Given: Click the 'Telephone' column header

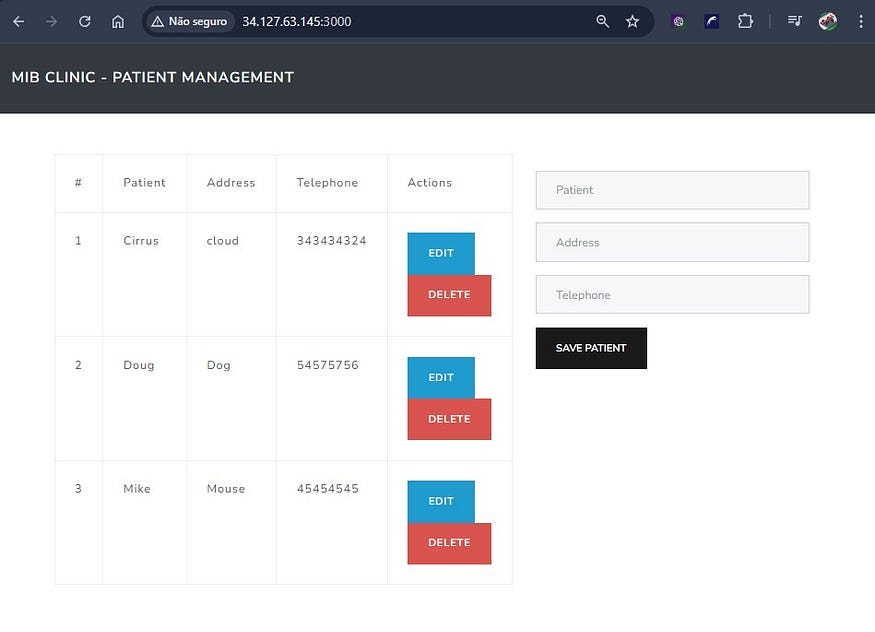Looking at the screenshot, I should coord(327,182).
